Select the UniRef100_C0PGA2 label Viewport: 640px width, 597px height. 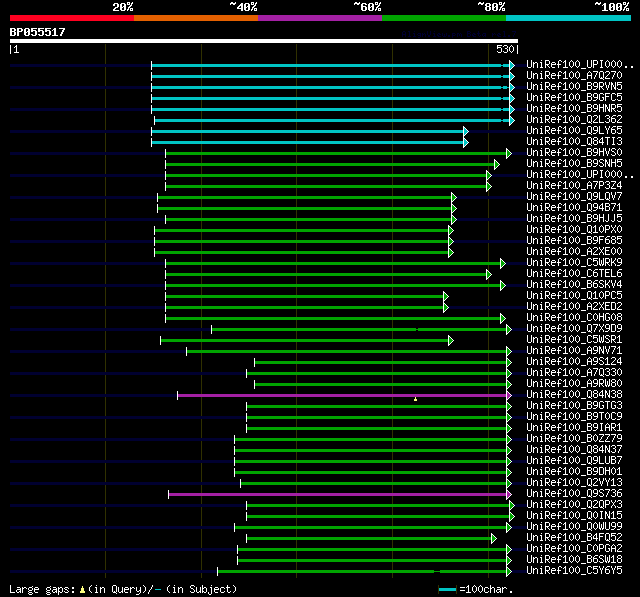click(x=574, y=549)
